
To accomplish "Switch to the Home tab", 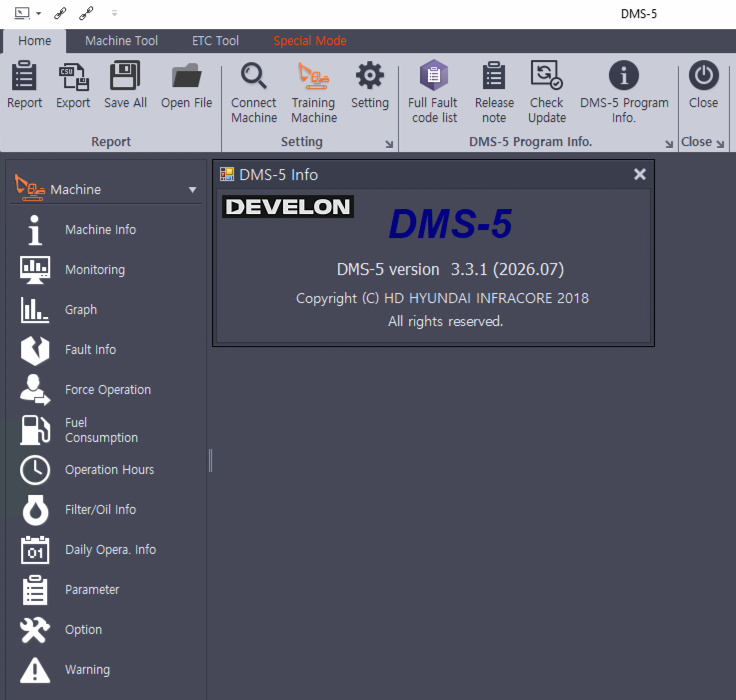I will (35, 41).
